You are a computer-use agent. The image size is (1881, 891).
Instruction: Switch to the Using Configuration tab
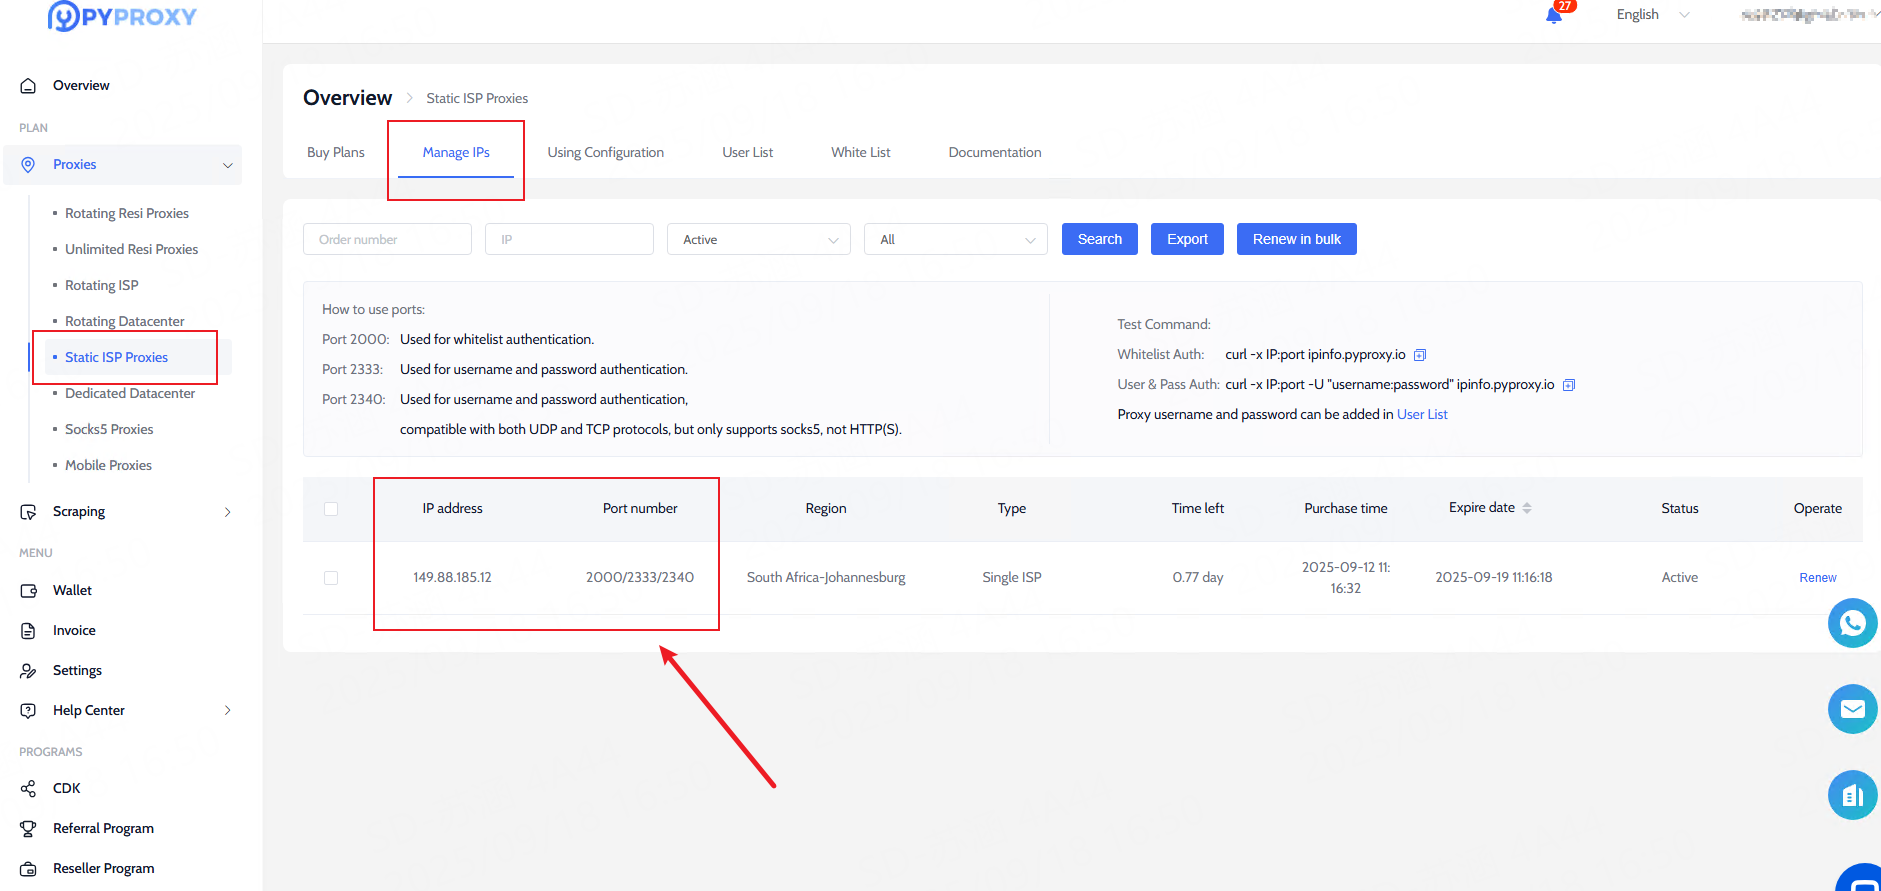[x=605, y=152]
